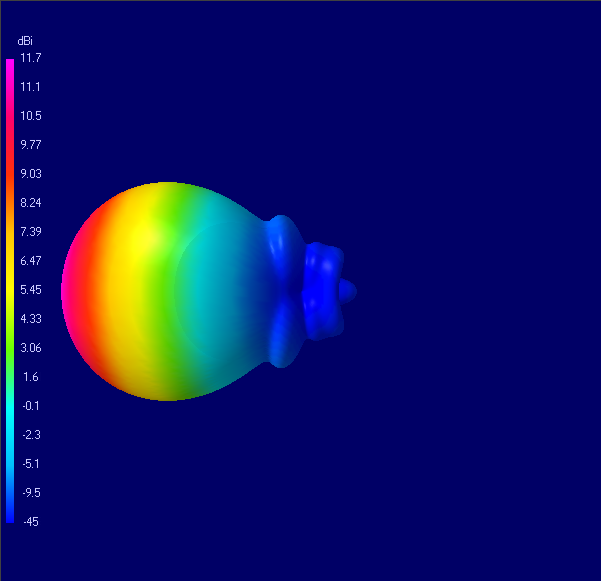Screen dimensions: 601x581
Task: Click the -45 scale value
Action: [31, 522]
